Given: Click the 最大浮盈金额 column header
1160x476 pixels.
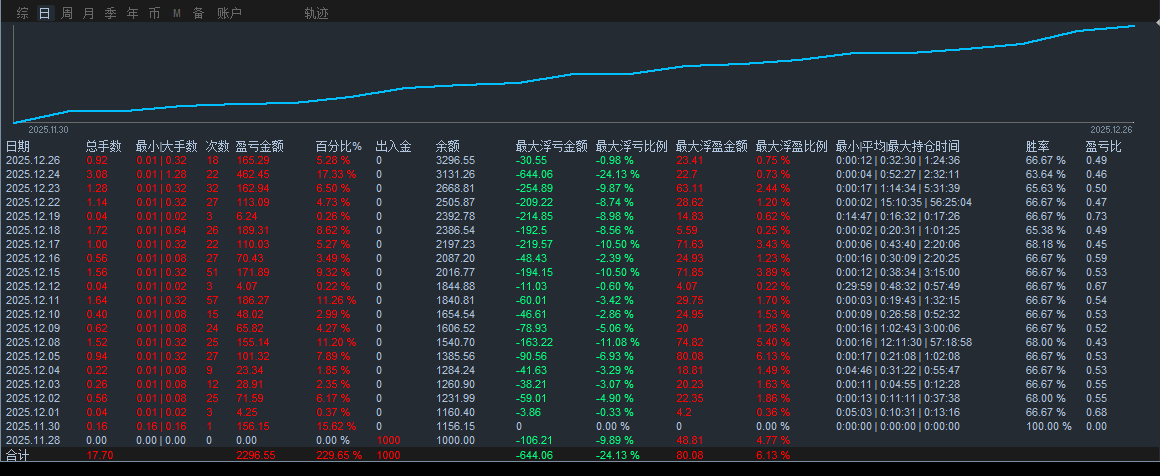Looking at the screenshot, I should (712, 146).
